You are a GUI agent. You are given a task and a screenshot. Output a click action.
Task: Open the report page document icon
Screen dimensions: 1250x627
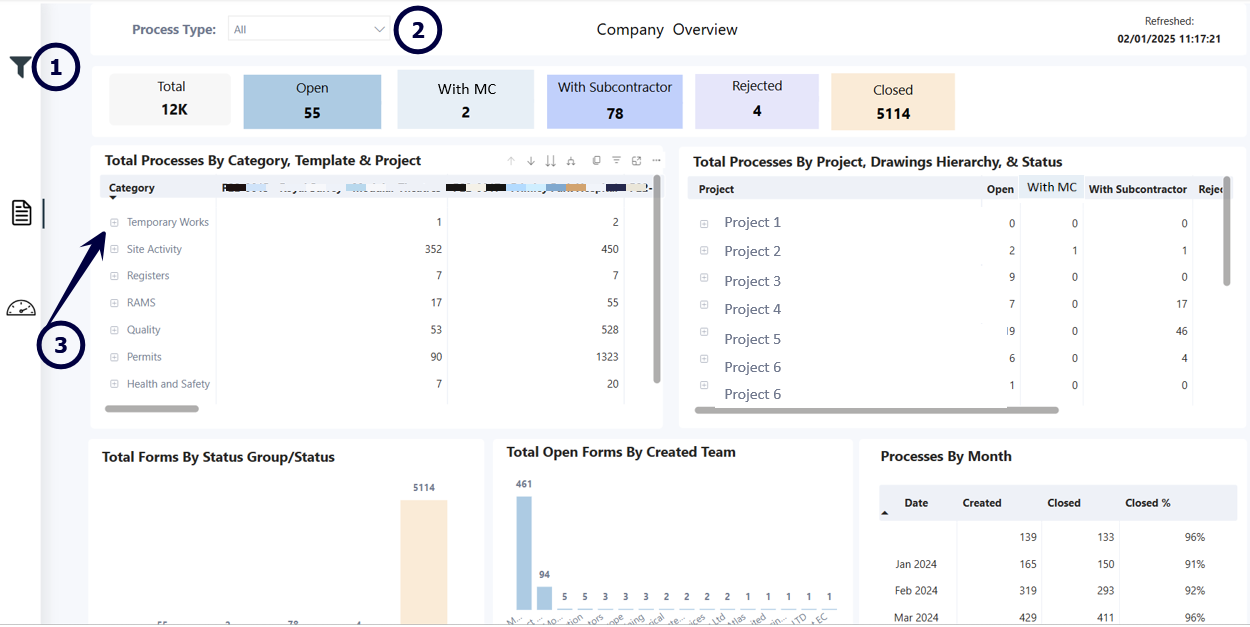(x=22, y=213)
